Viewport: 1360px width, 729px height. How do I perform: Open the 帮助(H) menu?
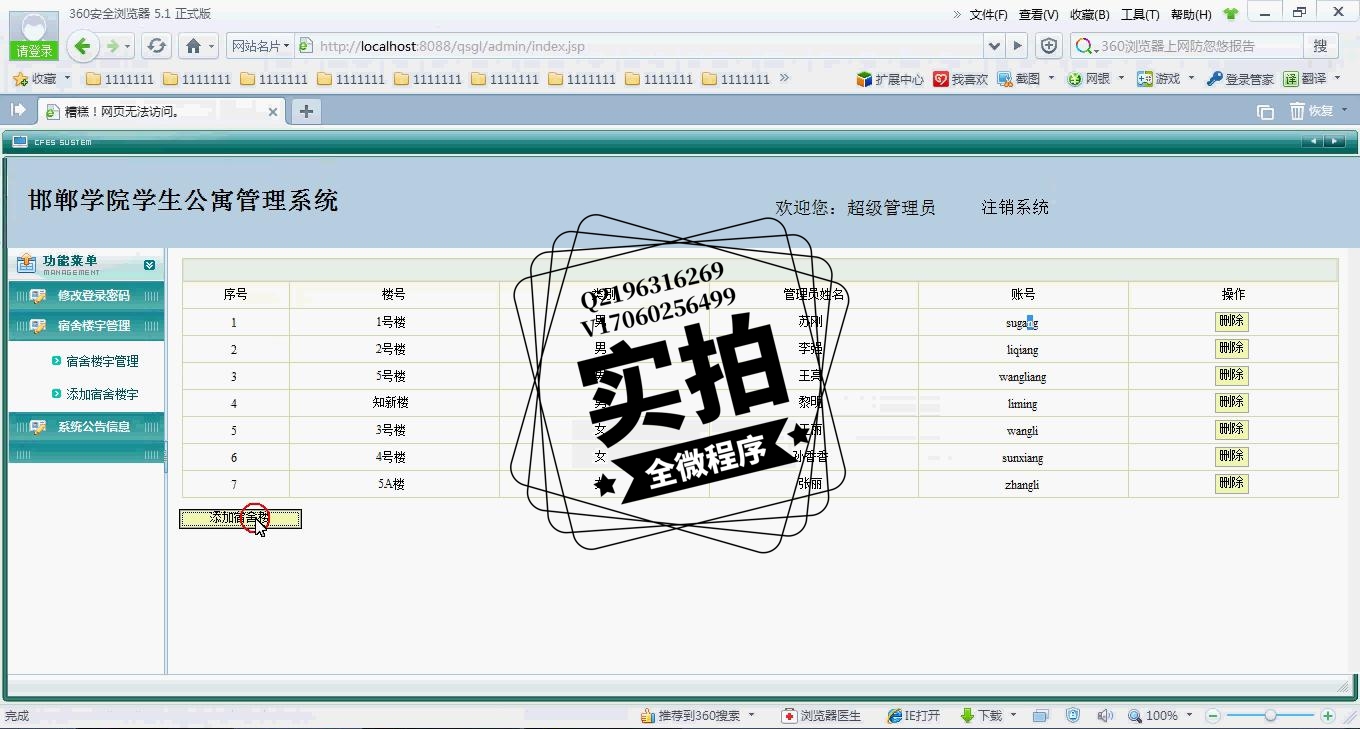pyautogui.click(x=1191, y=14)
